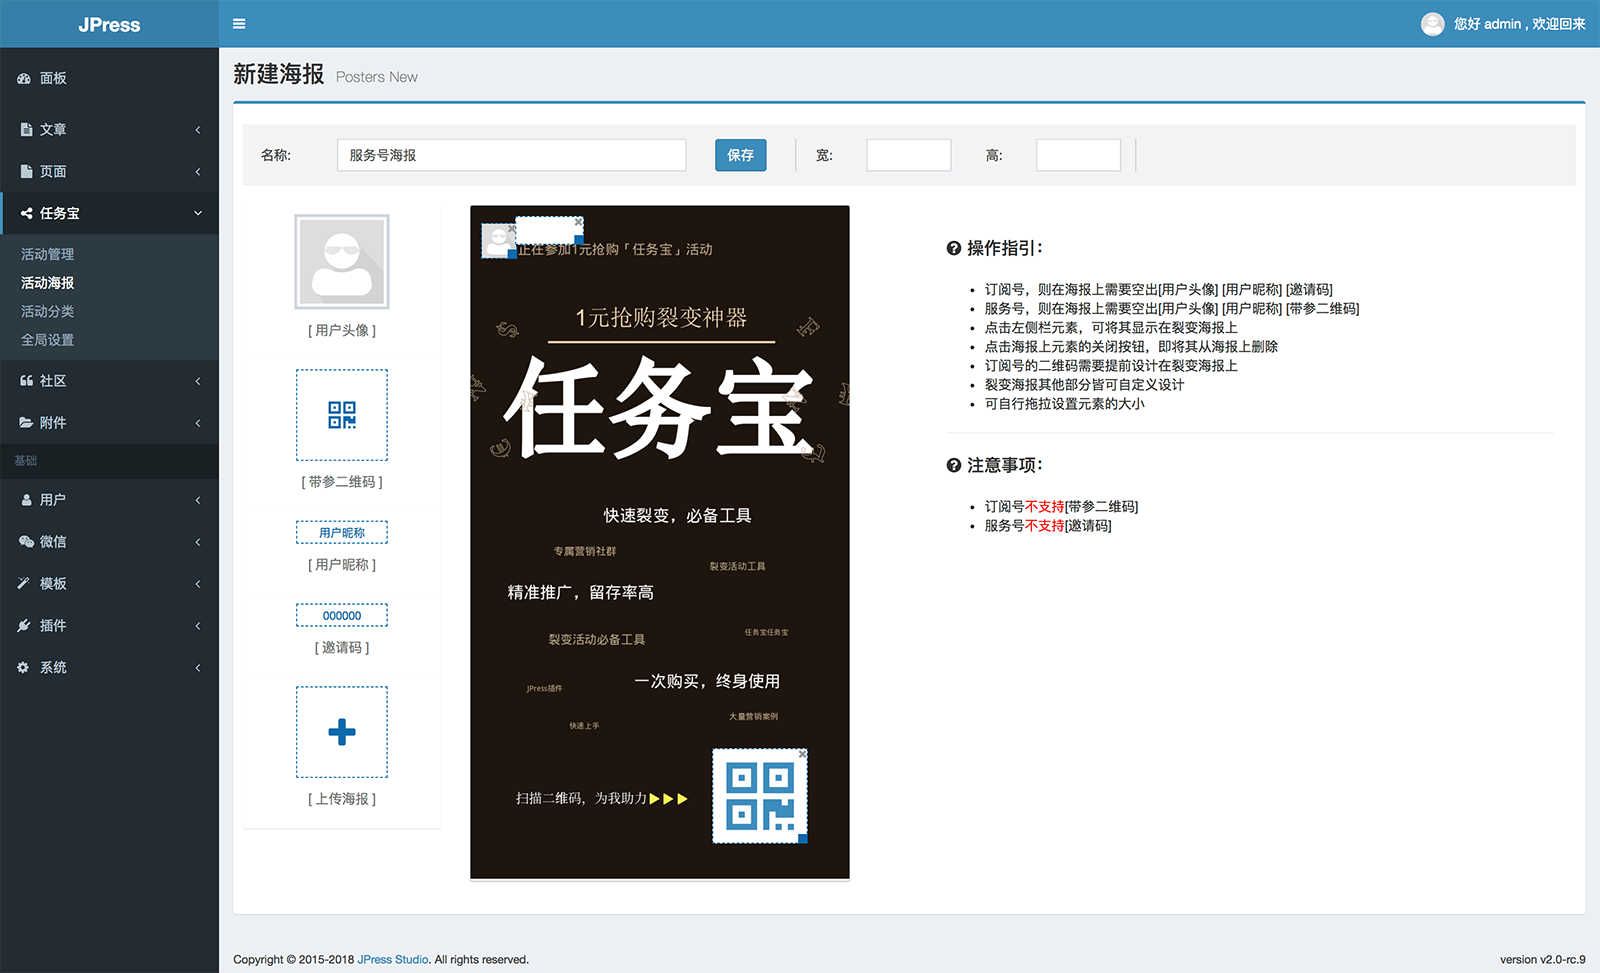Click the JPress logo title
The width and height of the screenshot is (1600, 973).
click(109, 24)
